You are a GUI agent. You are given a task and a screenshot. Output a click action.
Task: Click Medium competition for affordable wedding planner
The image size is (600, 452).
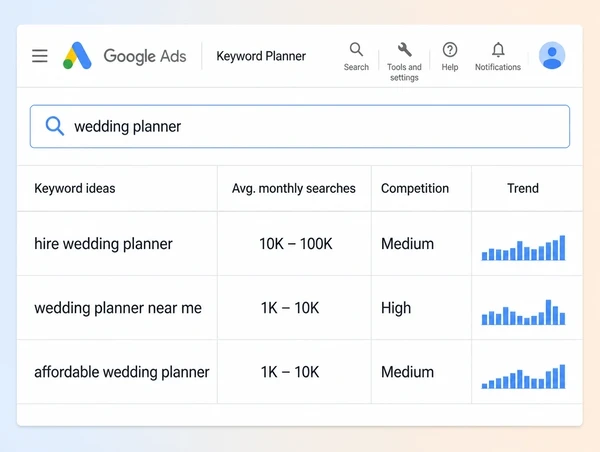(x=407, y=372)
